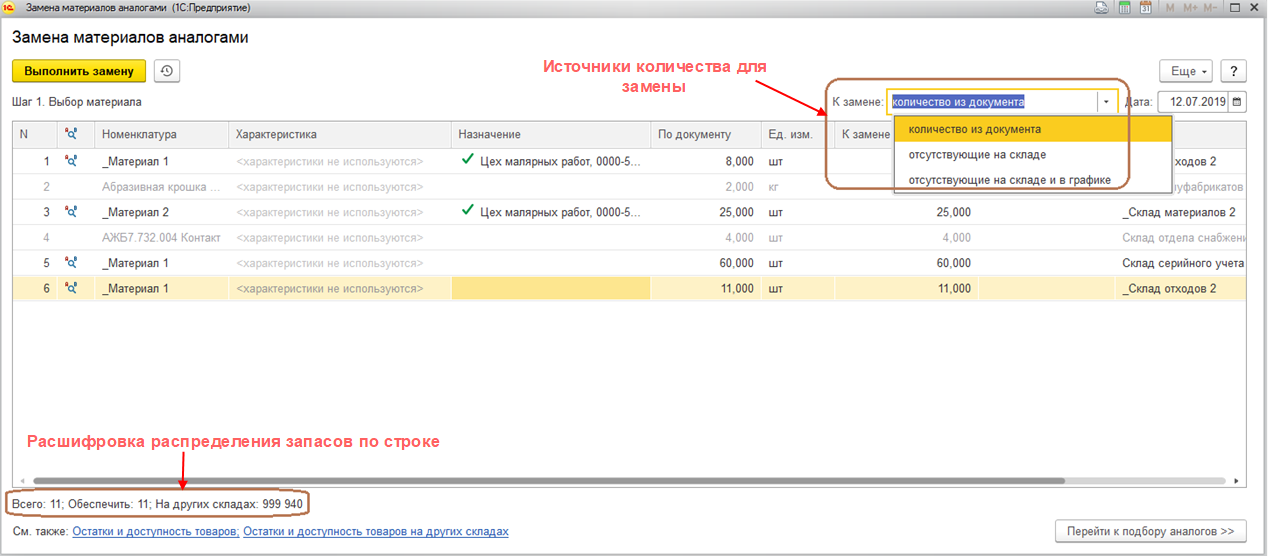Collapse the К замене dropdown arrow
Screen dimensions: 1268x556
pyautogui.click(x=1106, y=102)
